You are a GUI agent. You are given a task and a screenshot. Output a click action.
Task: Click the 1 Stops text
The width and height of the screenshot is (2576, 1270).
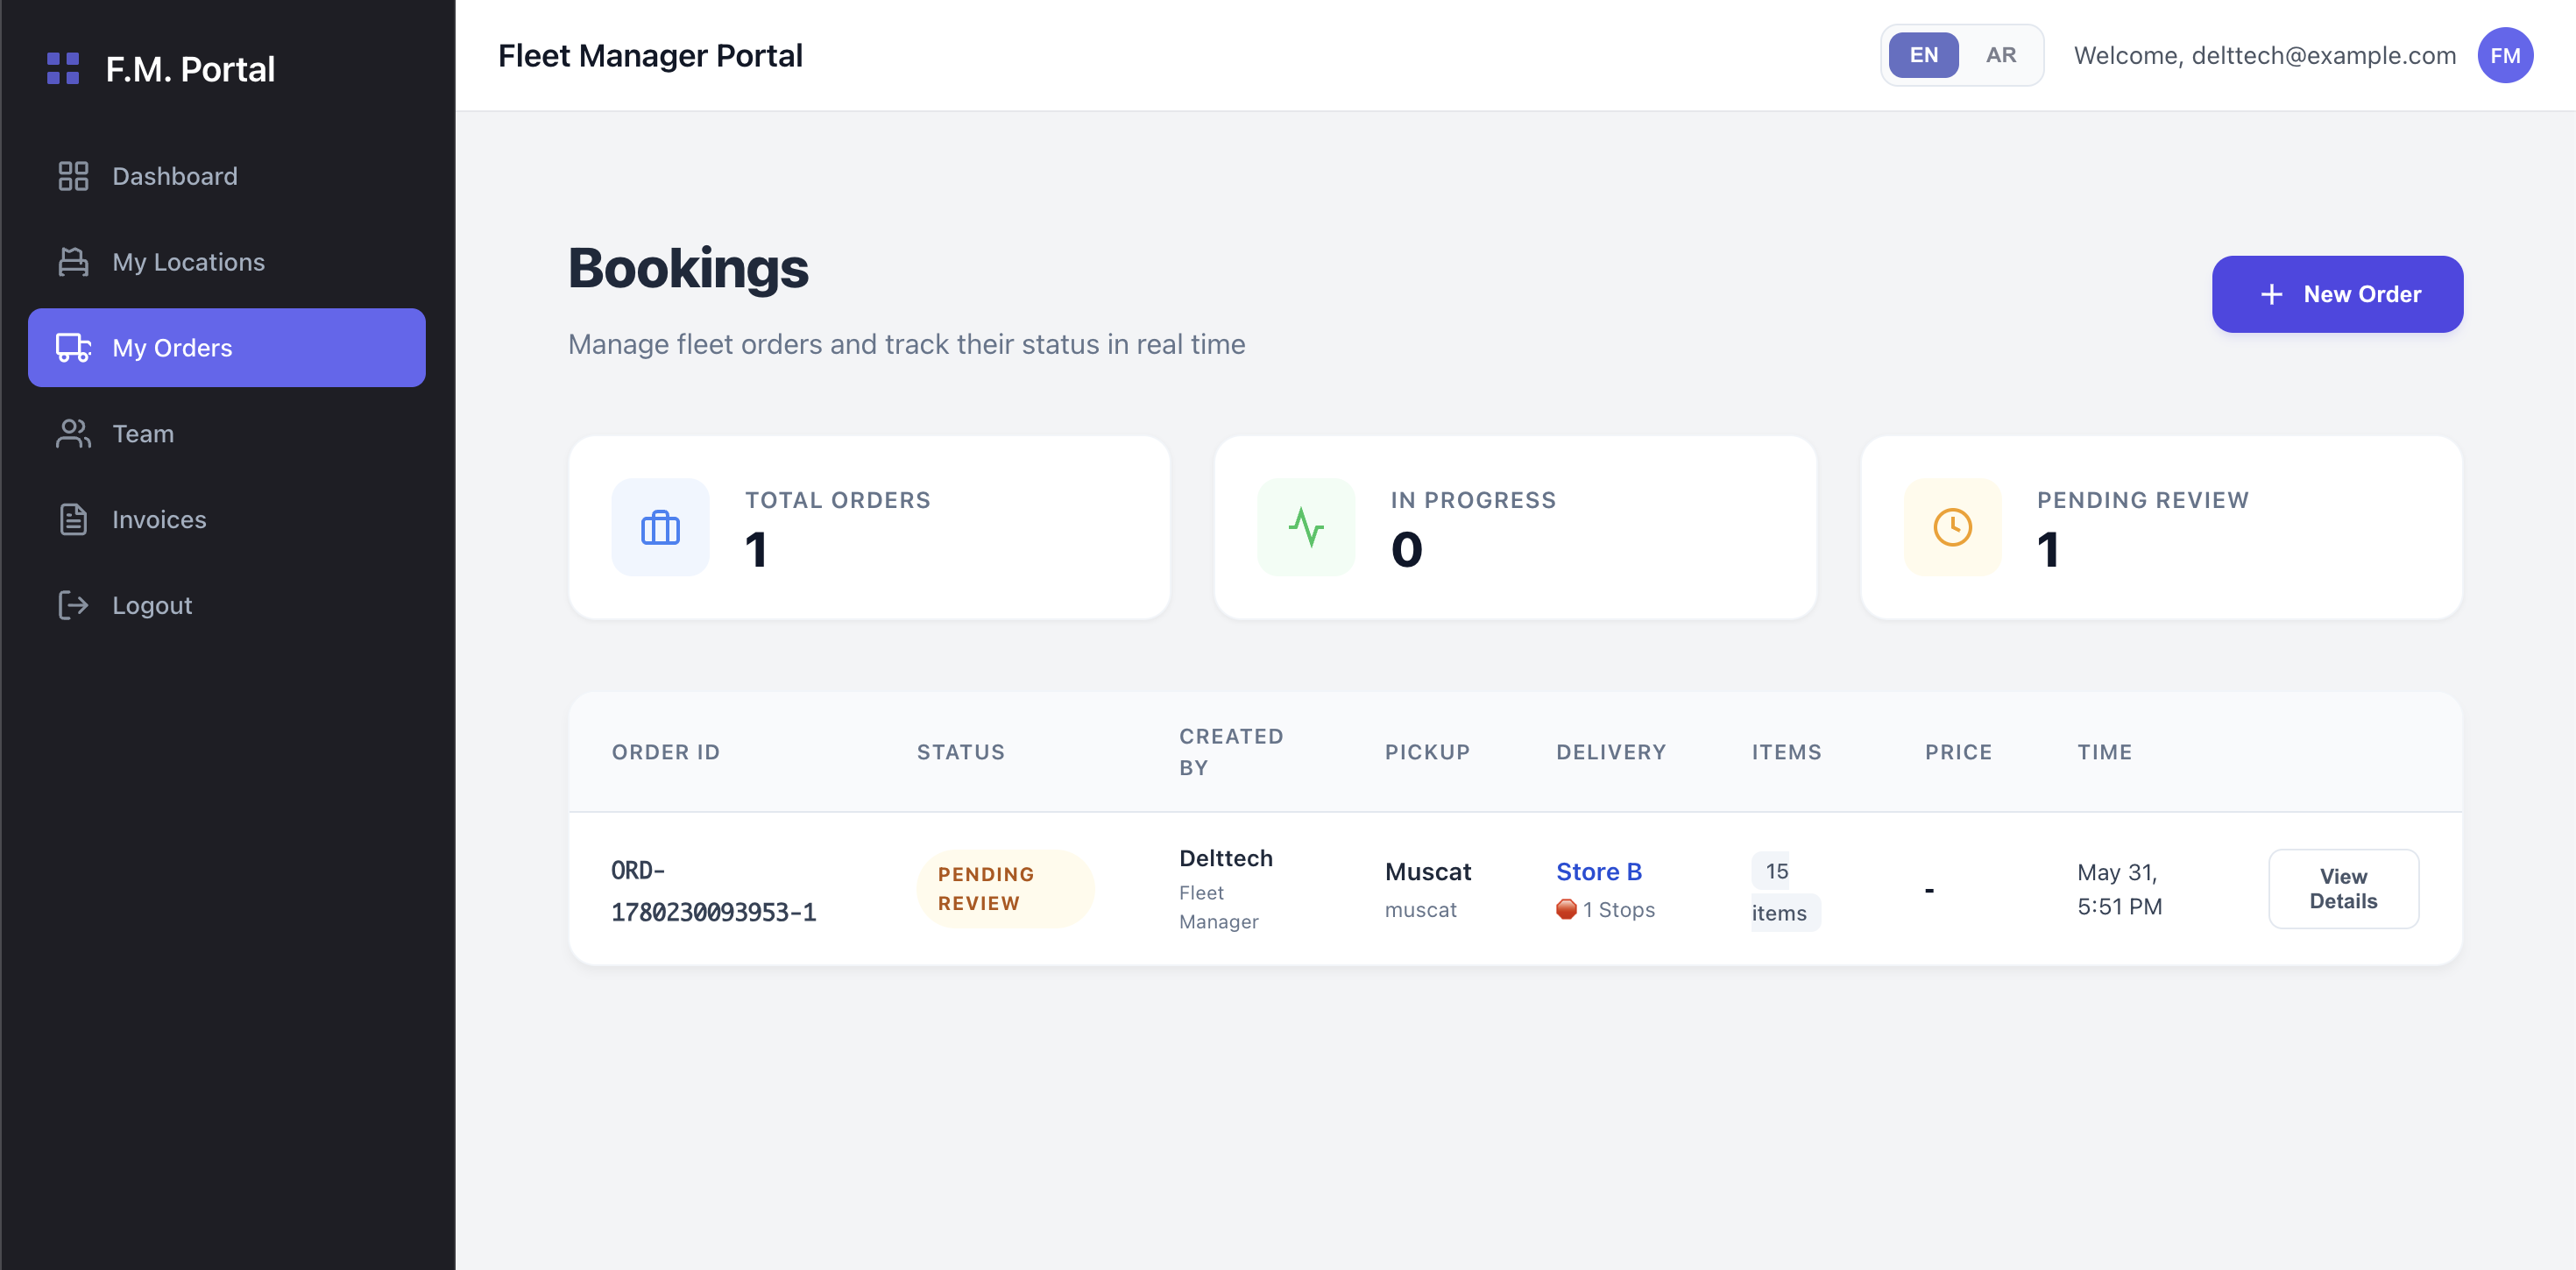coord(1618,910)
